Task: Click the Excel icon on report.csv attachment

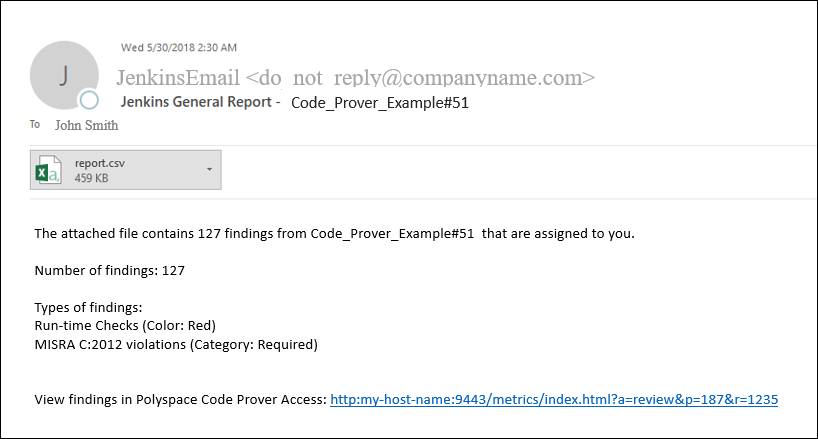Action: pos(49,170)
